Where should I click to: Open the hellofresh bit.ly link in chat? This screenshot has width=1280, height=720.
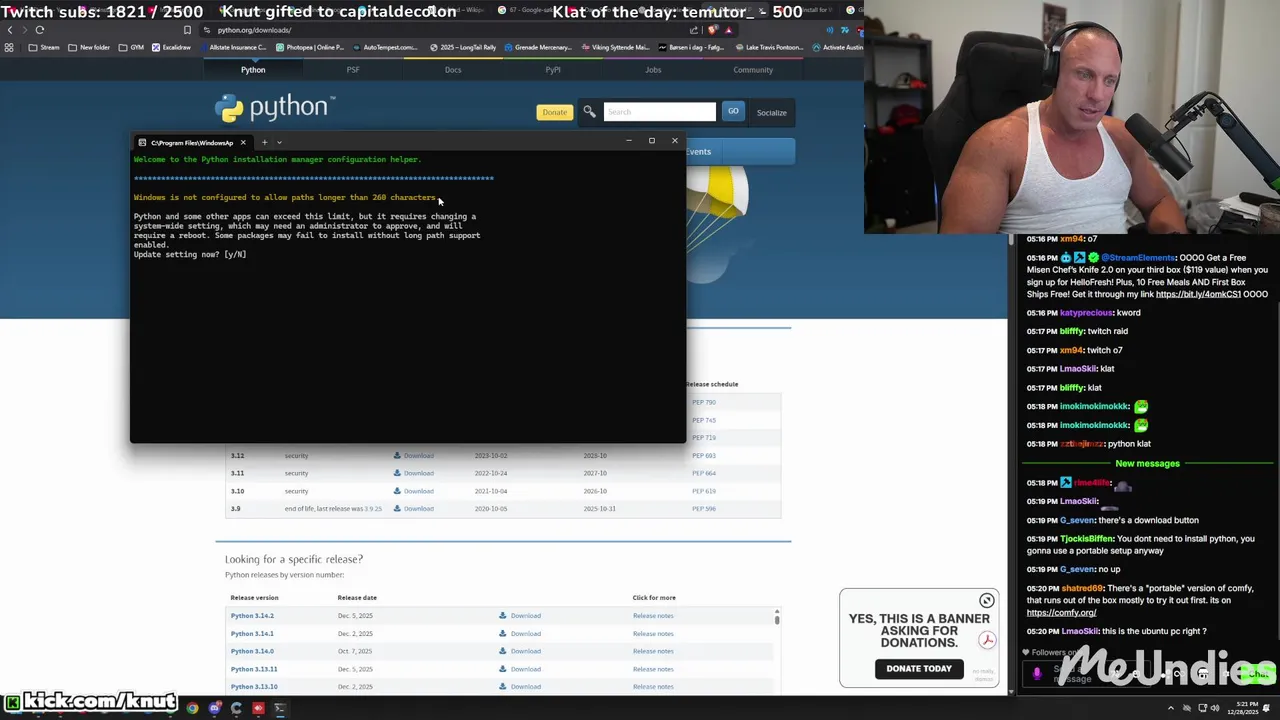coord(1198,295)
